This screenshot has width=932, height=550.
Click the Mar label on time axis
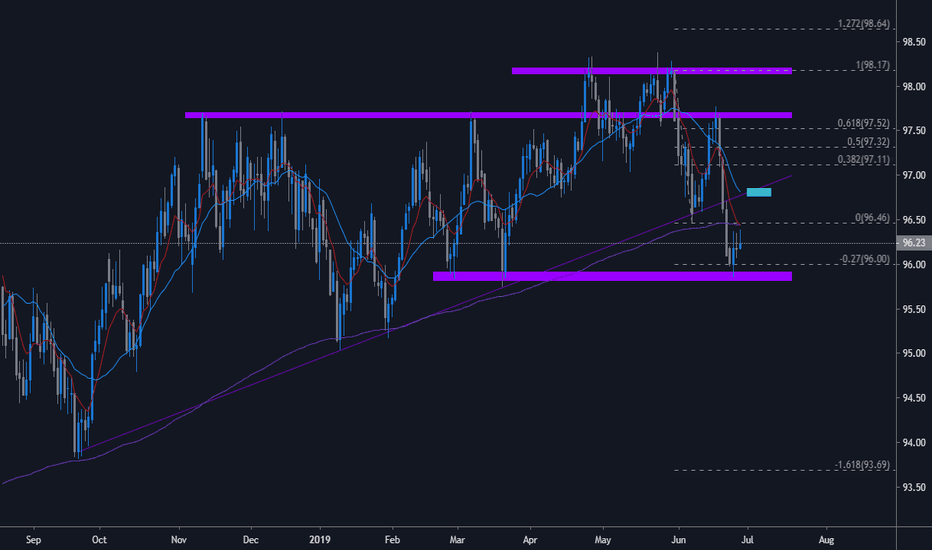456,540
